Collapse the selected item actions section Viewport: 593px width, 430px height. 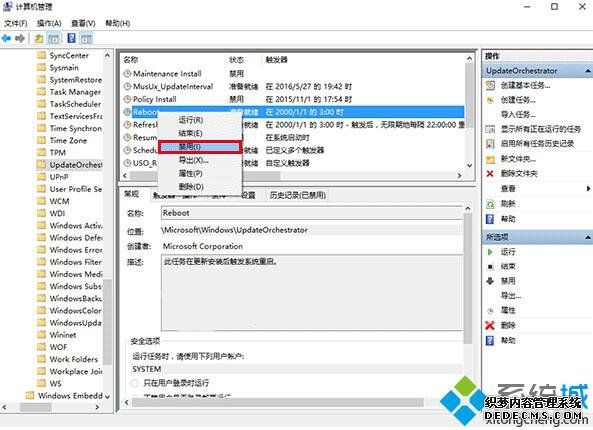(x=588, y=238)
